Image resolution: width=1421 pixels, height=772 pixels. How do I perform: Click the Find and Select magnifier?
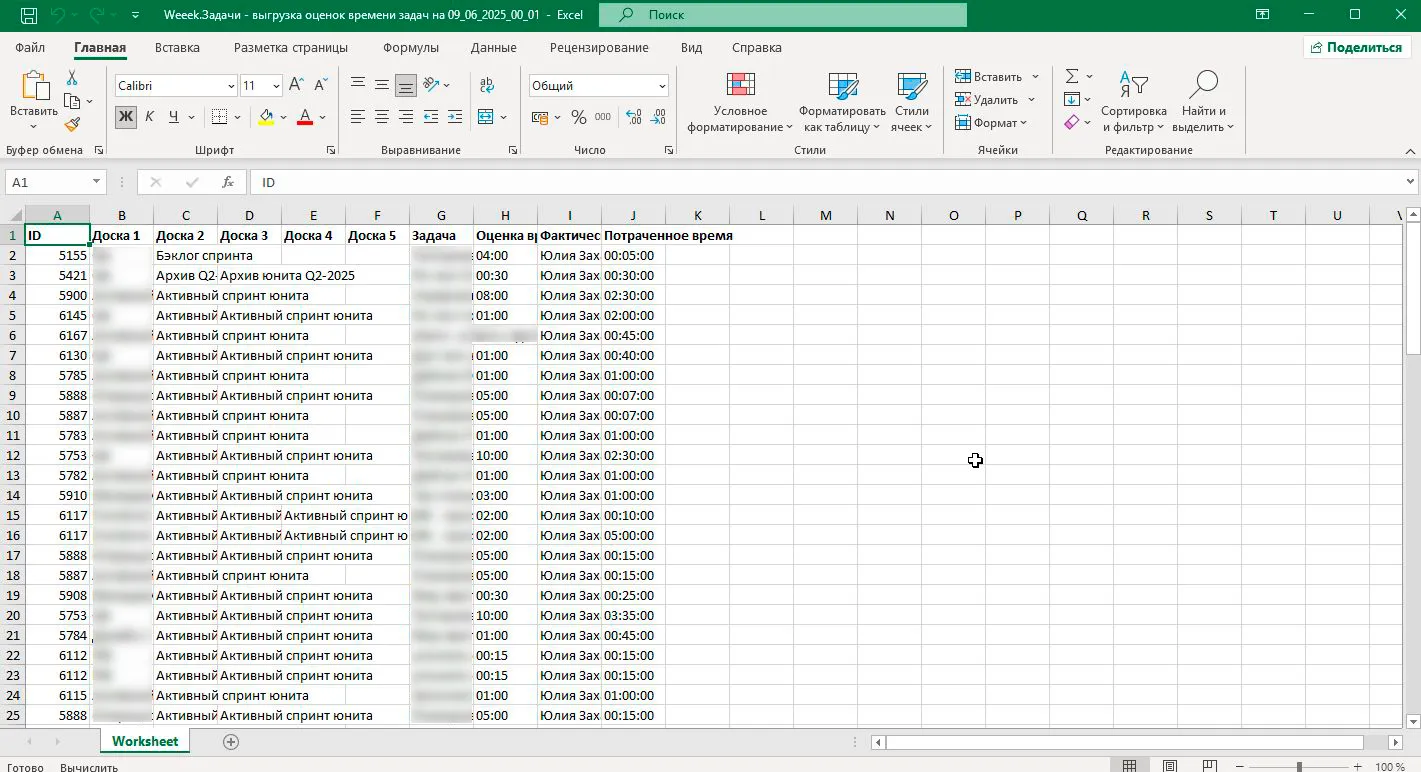(1203, 86)
